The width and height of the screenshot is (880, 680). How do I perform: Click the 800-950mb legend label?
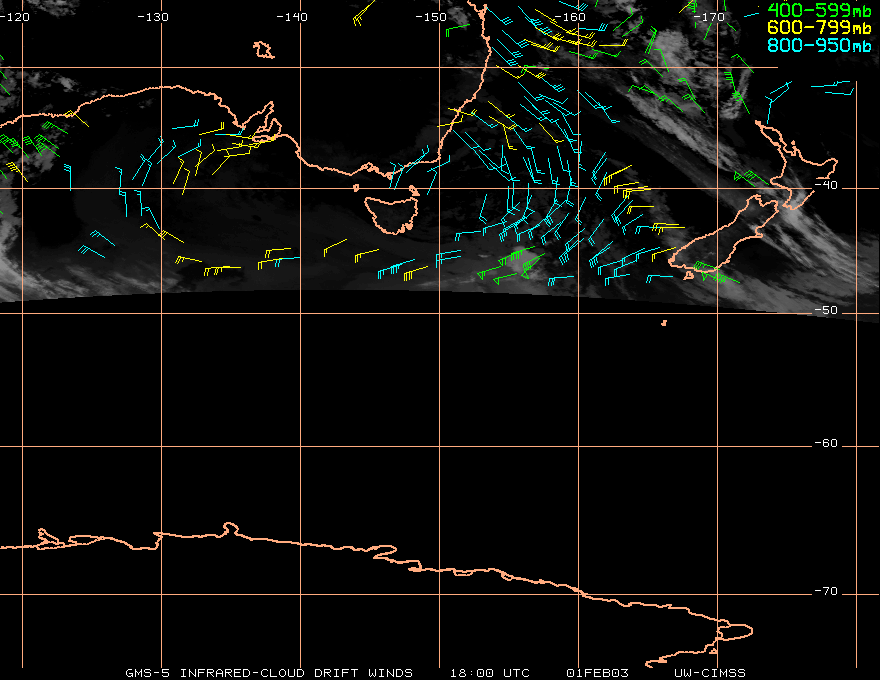819,45
